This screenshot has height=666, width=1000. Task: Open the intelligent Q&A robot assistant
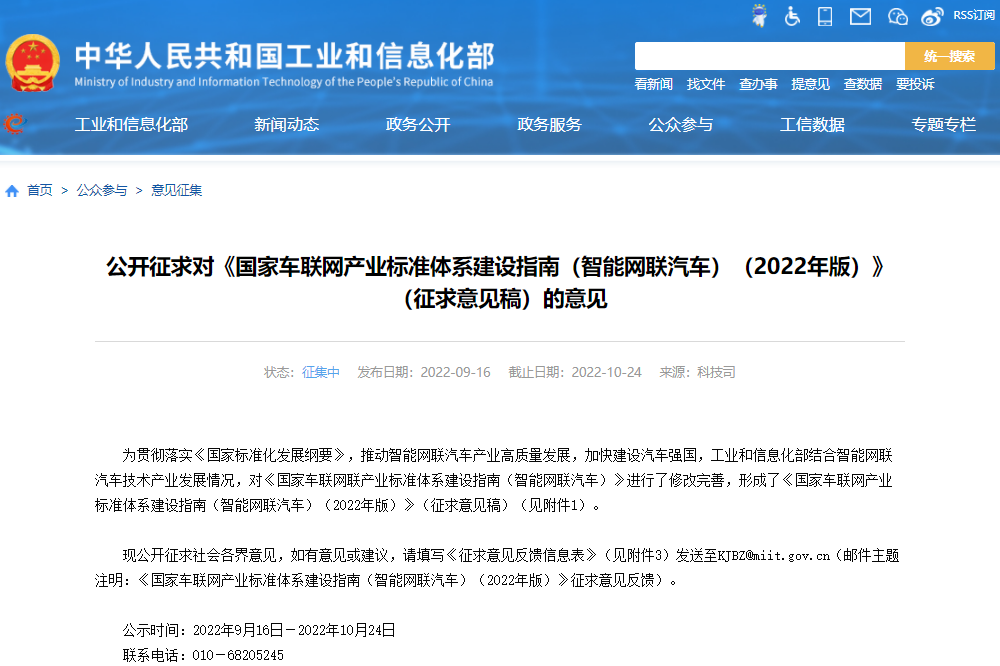[x=760, y=16]
